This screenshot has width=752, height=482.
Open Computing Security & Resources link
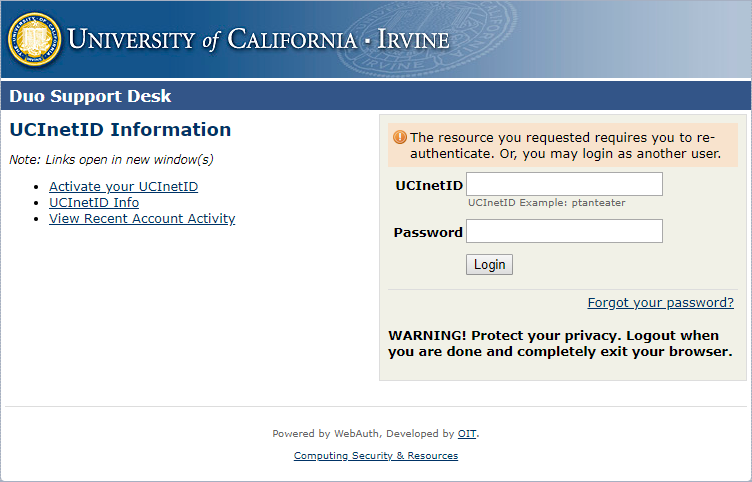pyautogui.click(x=376, y=456)
